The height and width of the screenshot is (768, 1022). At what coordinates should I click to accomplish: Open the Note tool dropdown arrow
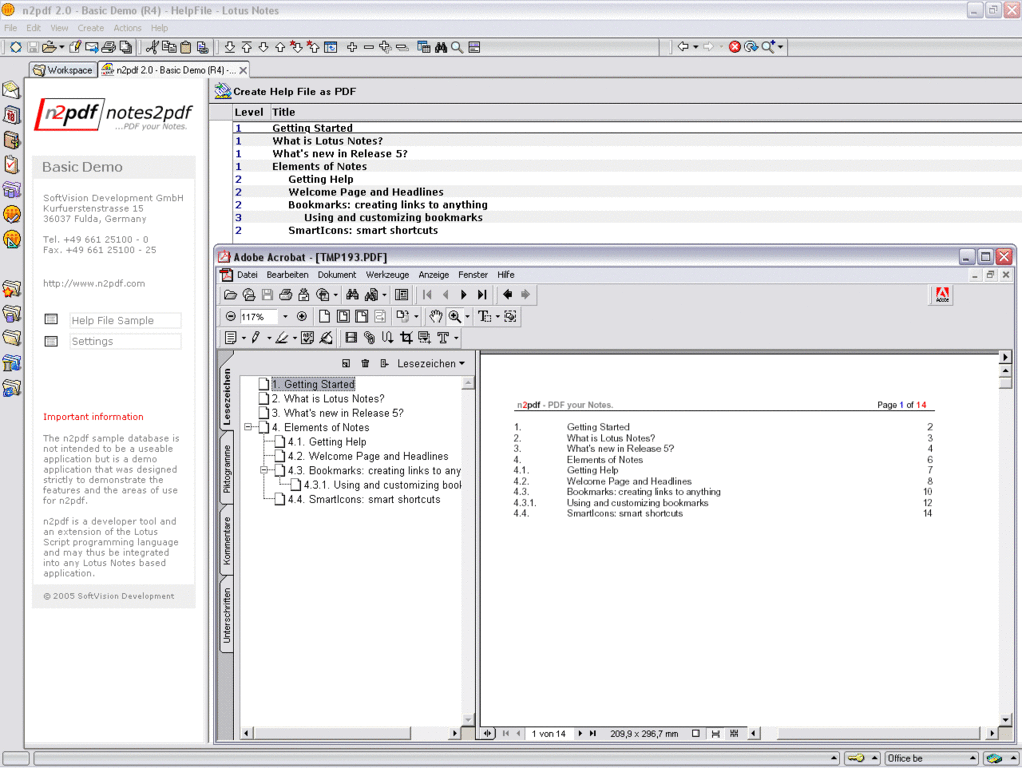[x=243, y=338]
